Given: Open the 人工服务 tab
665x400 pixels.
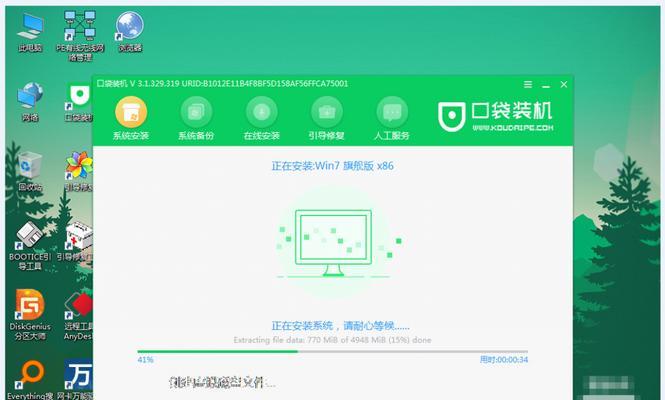Looking at the screenshot, I should (392, 118).
